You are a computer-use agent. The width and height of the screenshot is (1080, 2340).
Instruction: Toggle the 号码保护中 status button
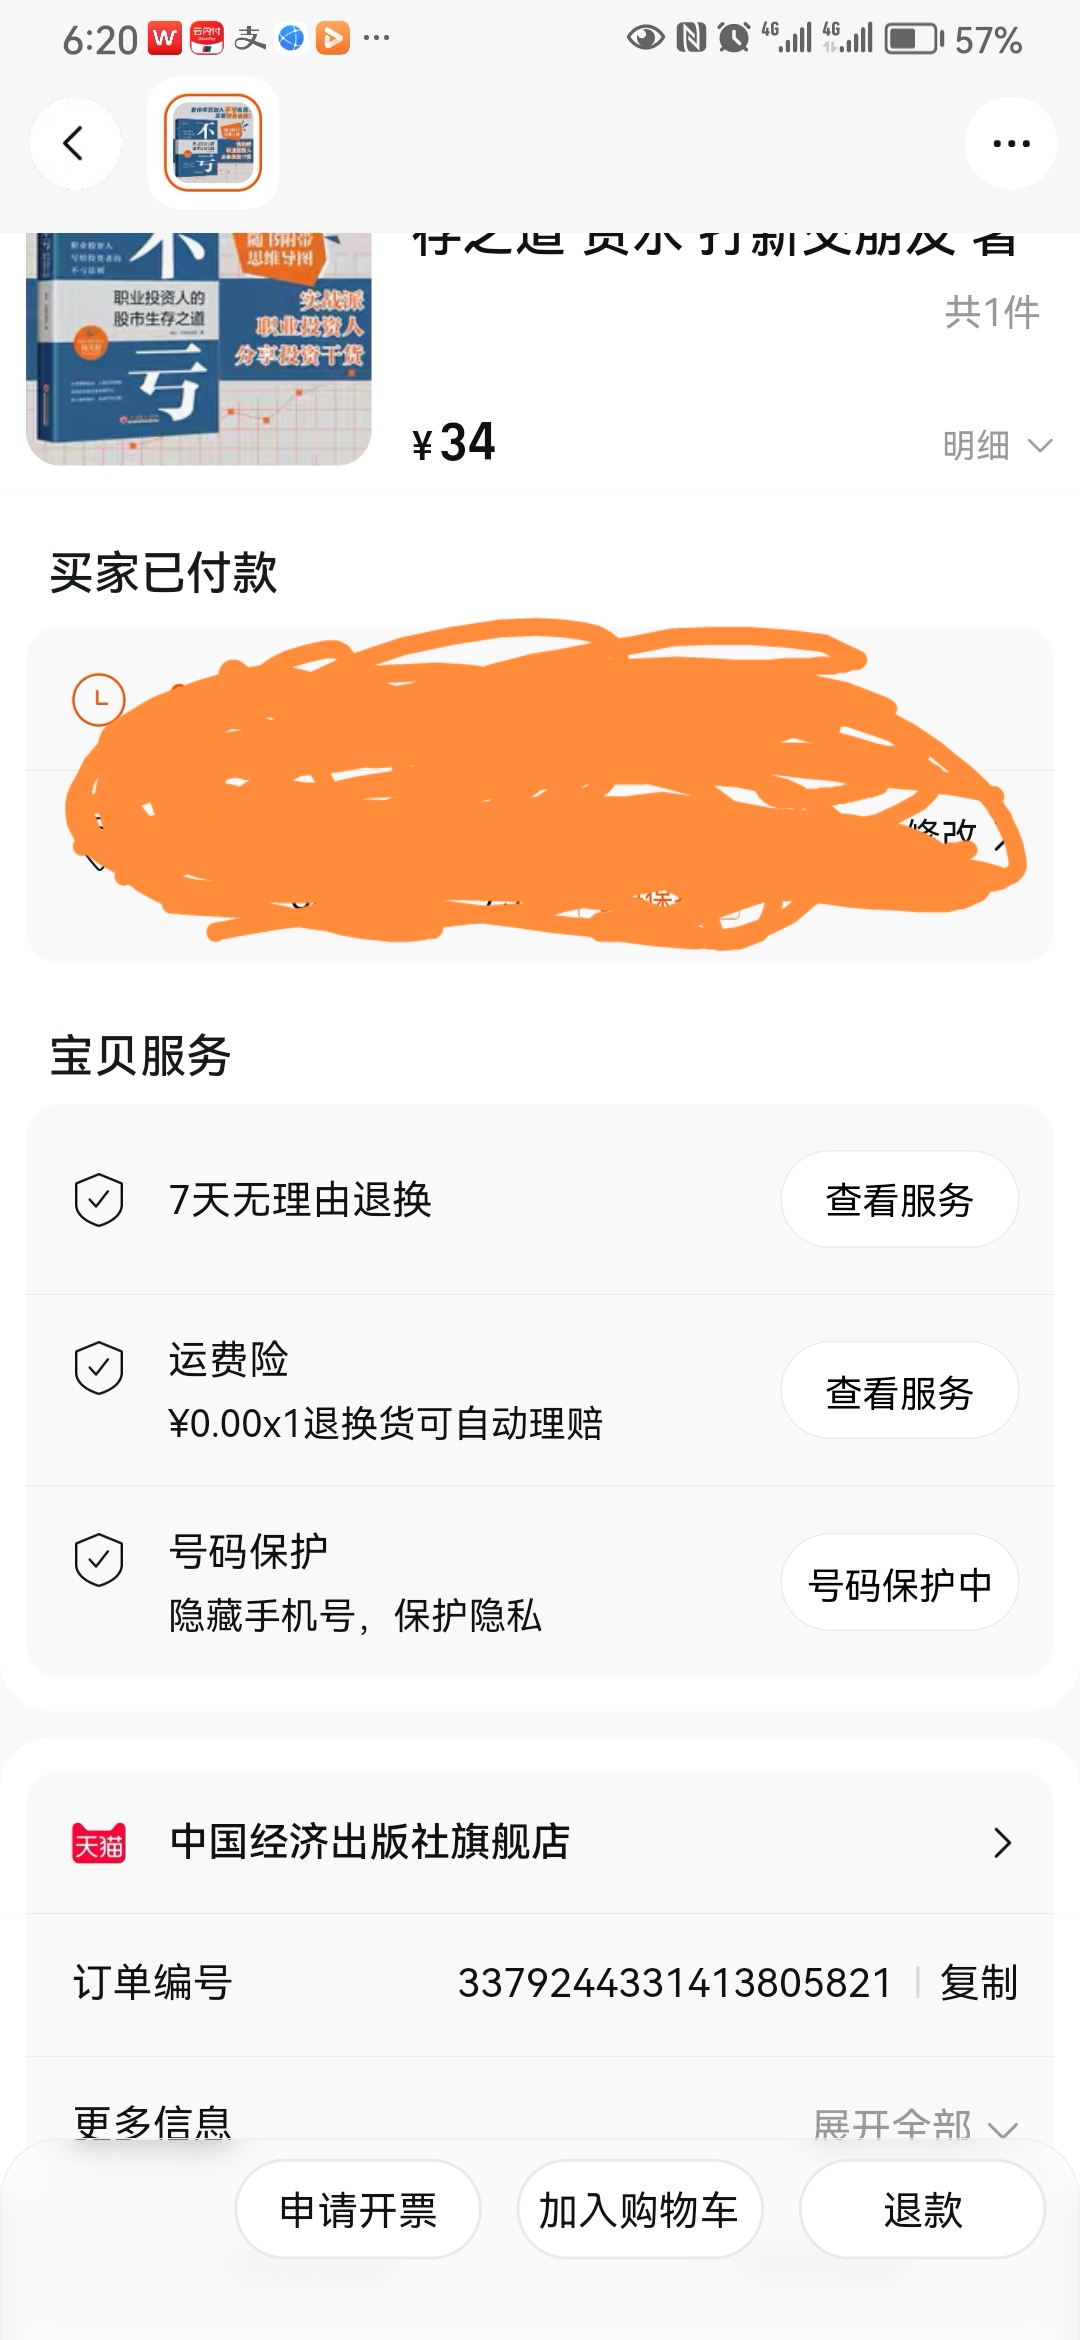[899, 1583]
